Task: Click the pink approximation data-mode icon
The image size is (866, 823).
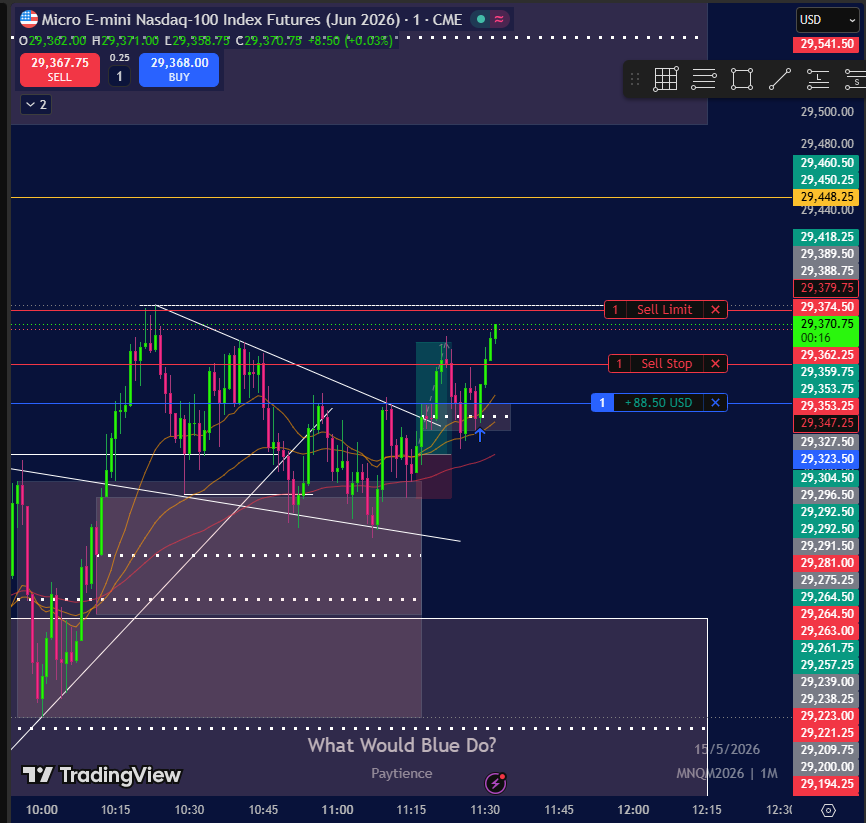Action: (x=499, y=19)
